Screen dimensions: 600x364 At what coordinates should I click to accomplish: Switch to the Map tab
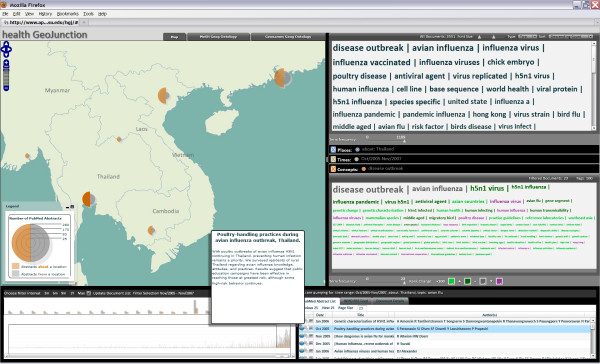click(x=174, y=37)
